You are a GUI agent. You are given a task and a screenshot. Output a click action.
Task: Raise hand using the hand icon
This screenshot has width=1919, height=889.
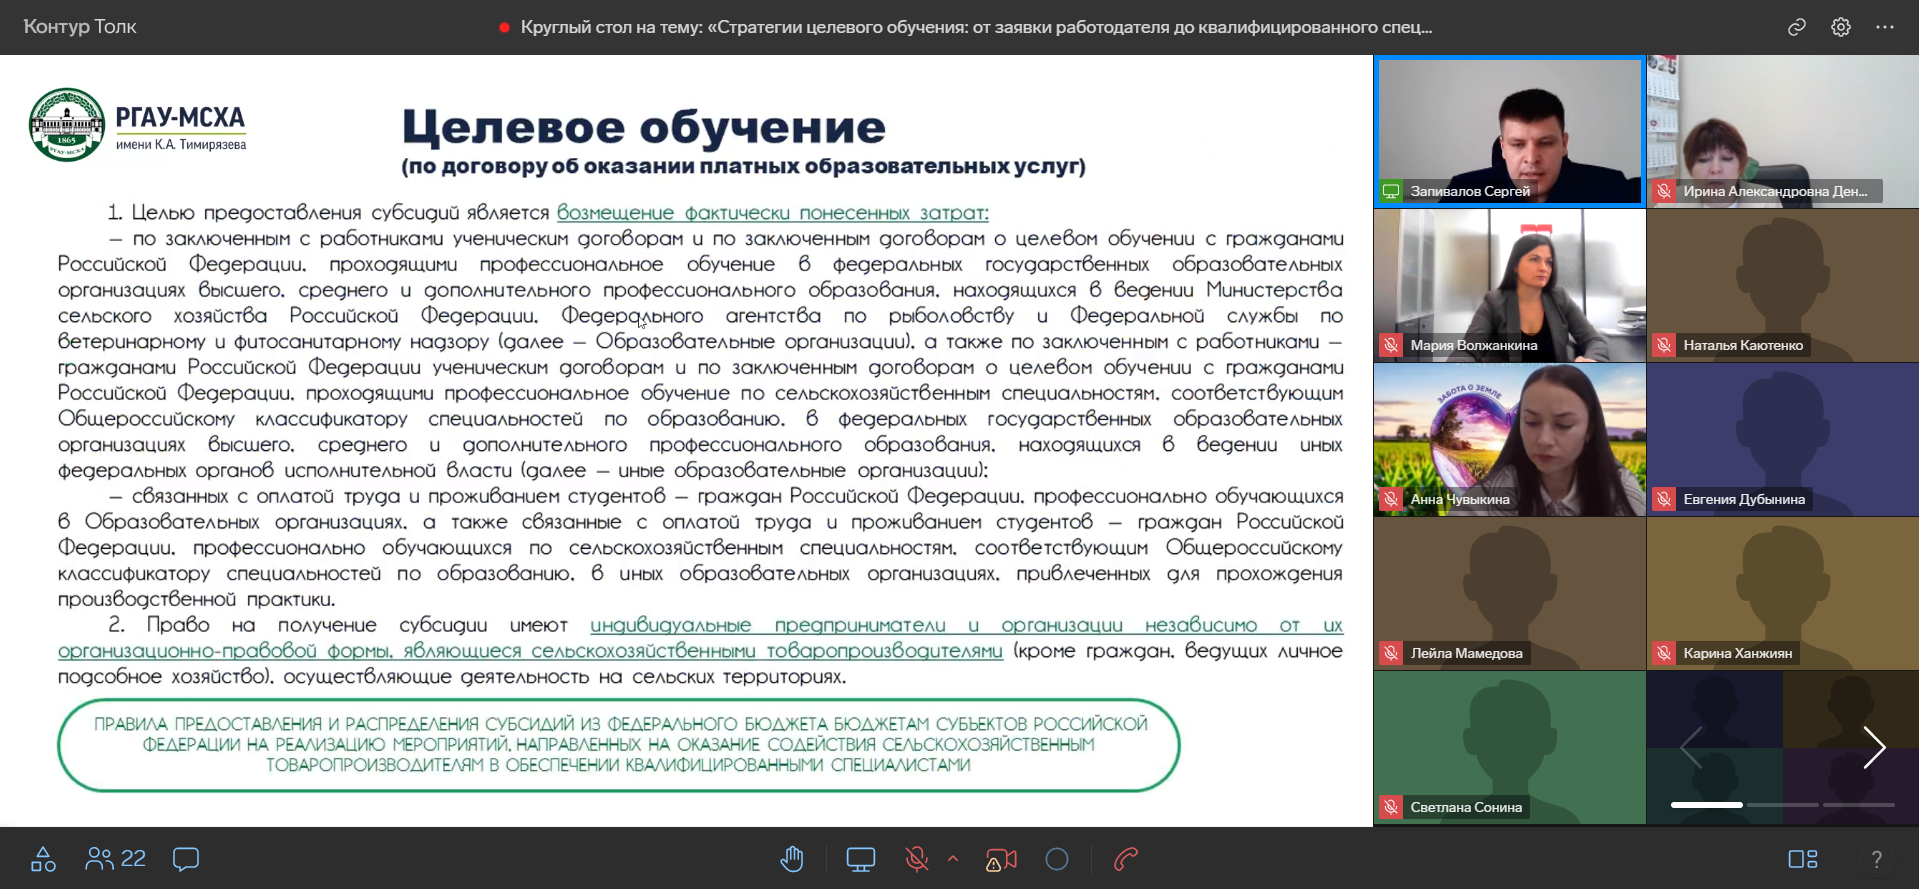[x=792, y=859]
